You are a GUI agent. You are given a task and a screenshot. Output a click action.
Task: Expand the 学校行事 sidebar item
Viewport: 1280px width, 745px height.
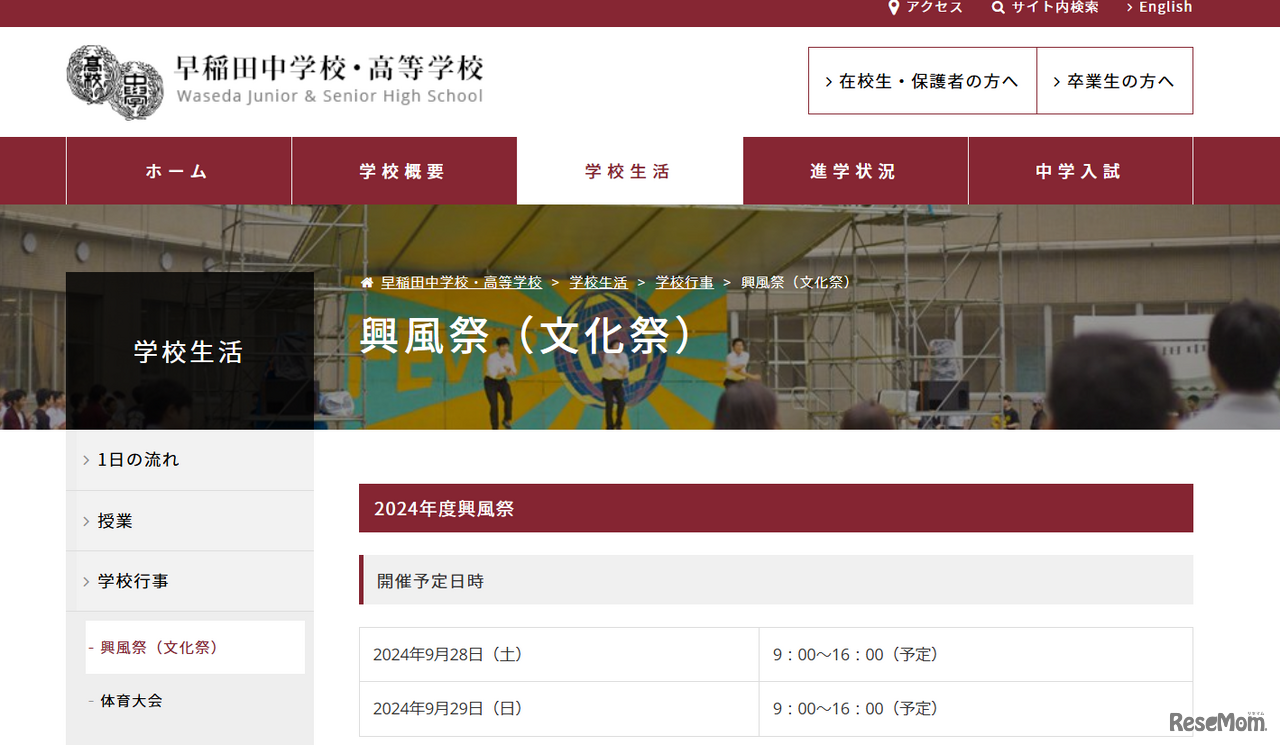190,581
